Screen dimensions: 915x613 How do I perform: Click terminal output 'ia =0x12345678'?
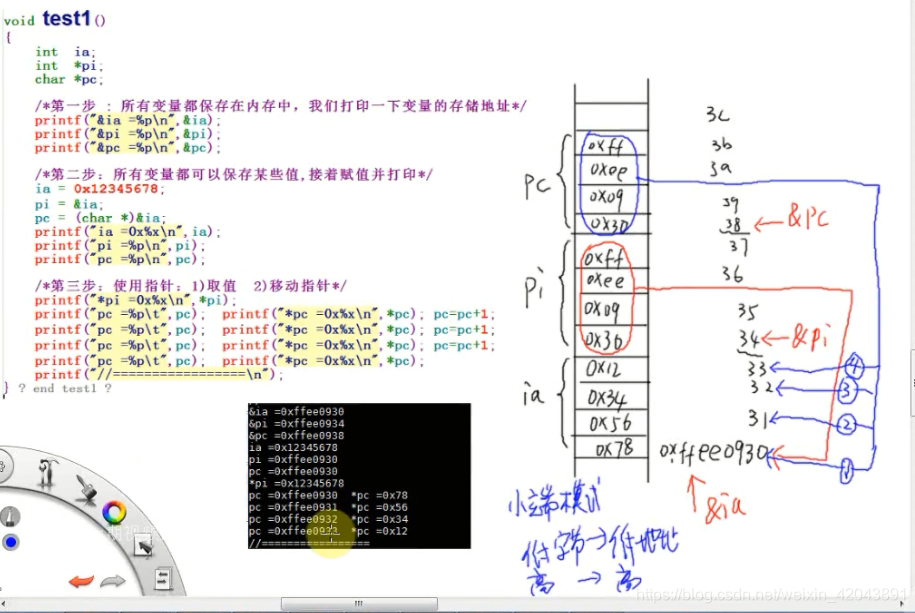click(x=293, y=447)
